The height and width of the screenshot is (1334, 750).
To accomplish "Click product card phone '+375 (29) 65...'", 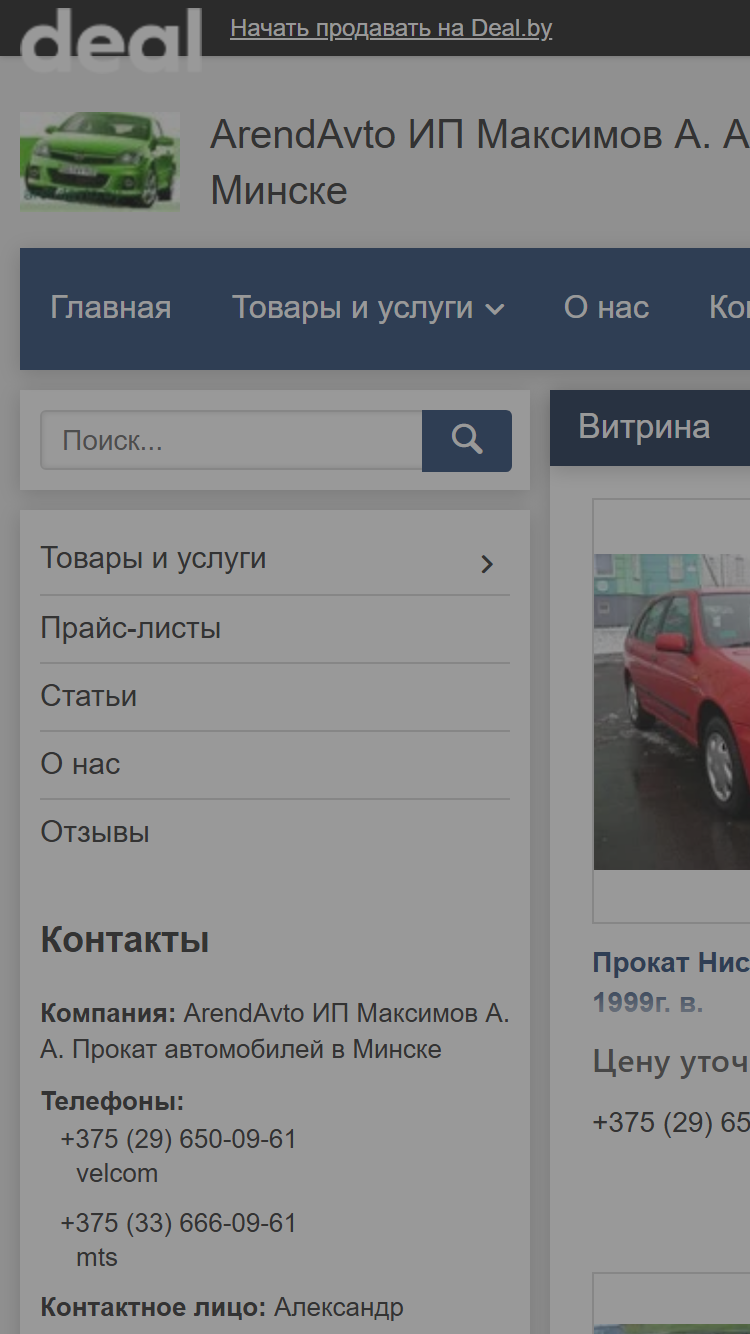I will click(x=671, y=1122).
